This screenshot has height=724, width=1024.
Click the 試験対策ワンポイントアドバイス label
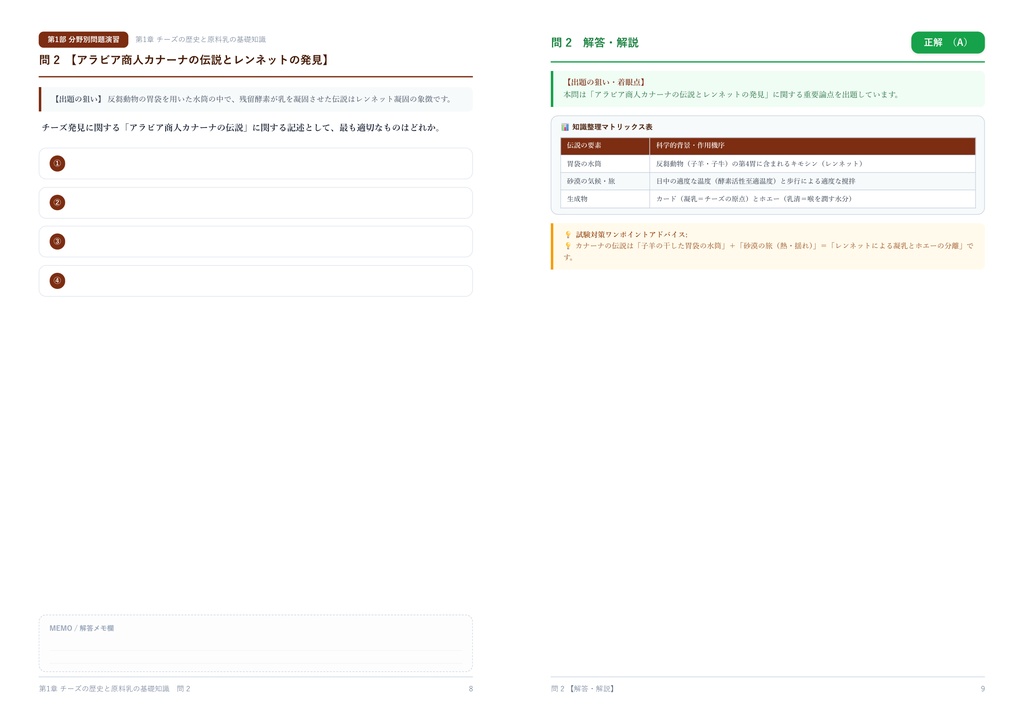(632, 234)
